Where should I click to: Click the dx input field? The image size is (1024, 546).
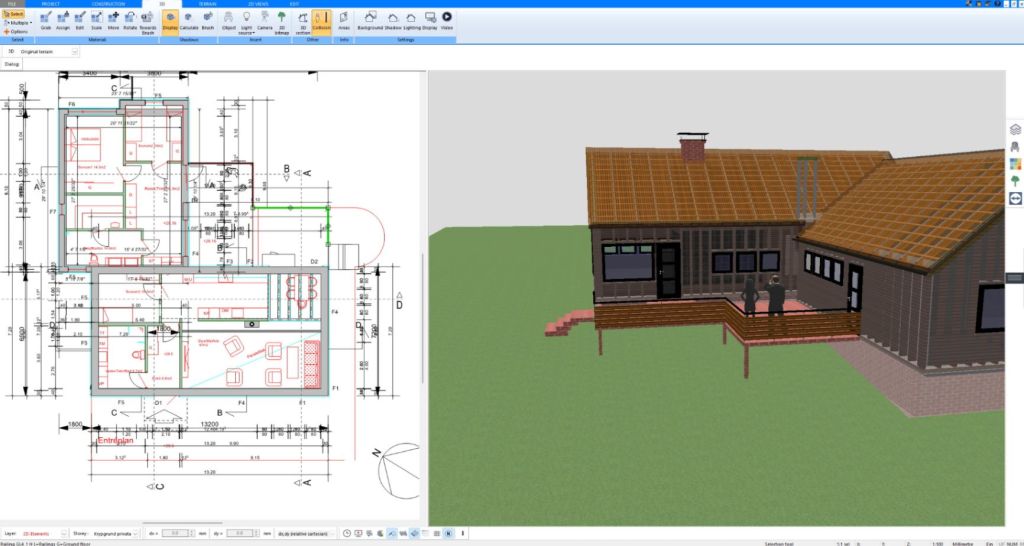[x=174, y=534]
